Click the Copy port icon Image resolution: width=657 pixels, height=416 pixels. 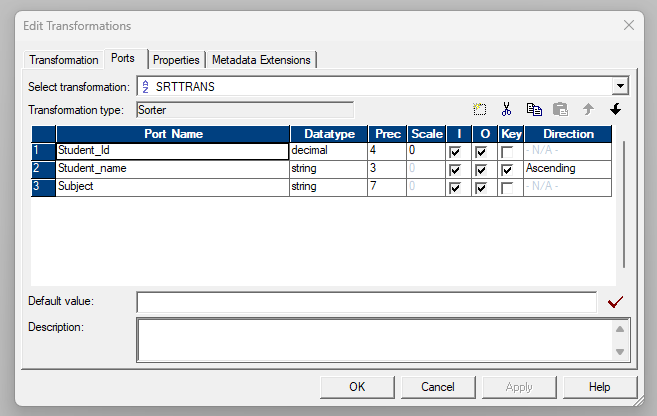pyautogui.click(x=534, y=109)
